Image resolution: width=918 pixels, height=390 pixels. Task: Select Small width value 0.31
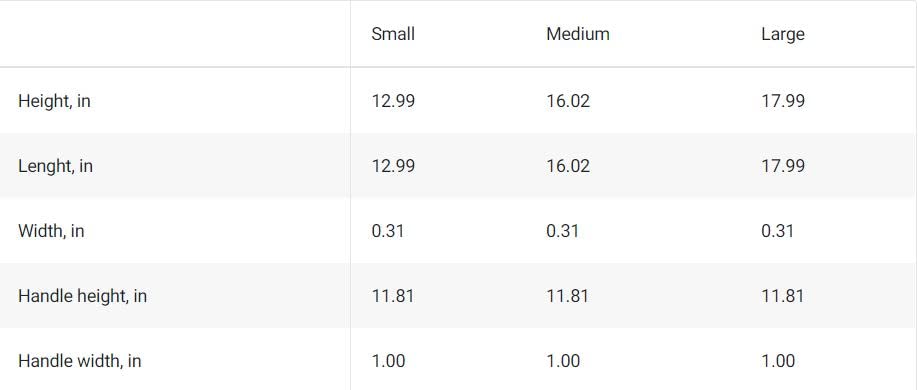click(x=388, y=231)
